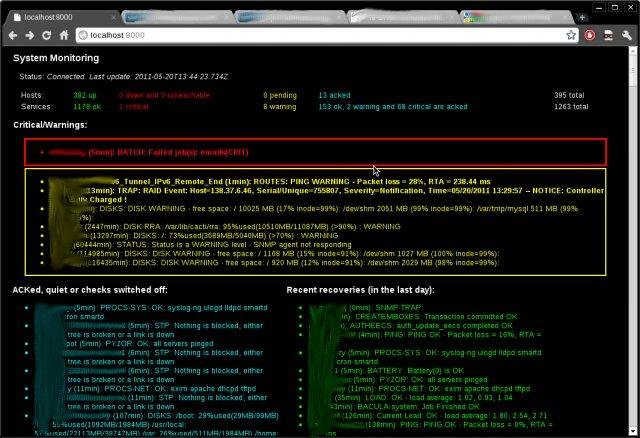Open the browser home page icon
The width and height of the screenshot is (640, 438).
point(64,36)
